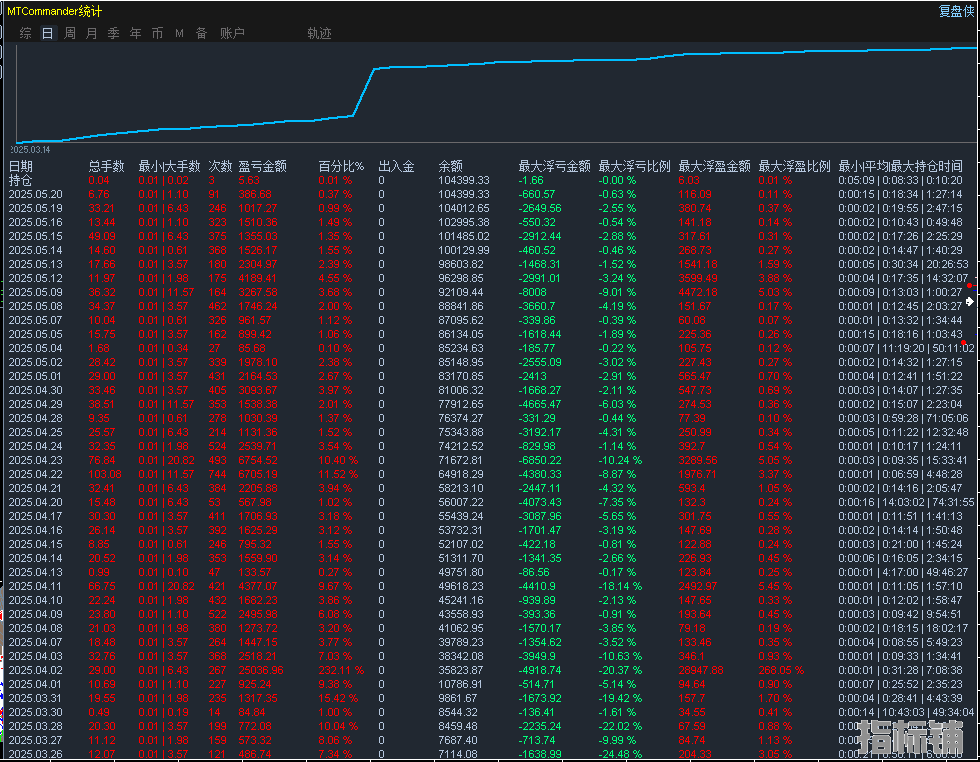Click the 最大浮亏金额 column header
The image size is (980, 762).
pos(554,166)
